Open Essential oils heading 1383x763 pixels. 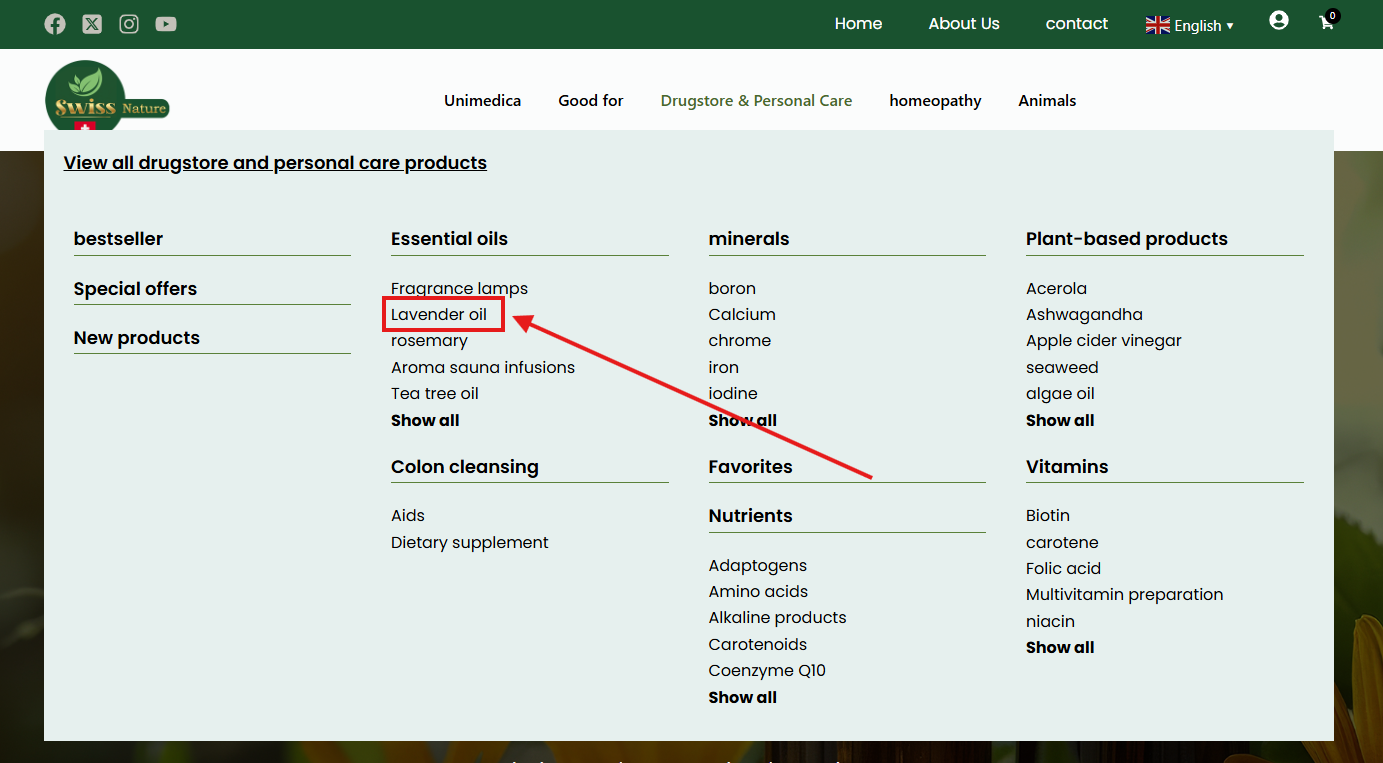coord(449,239)
